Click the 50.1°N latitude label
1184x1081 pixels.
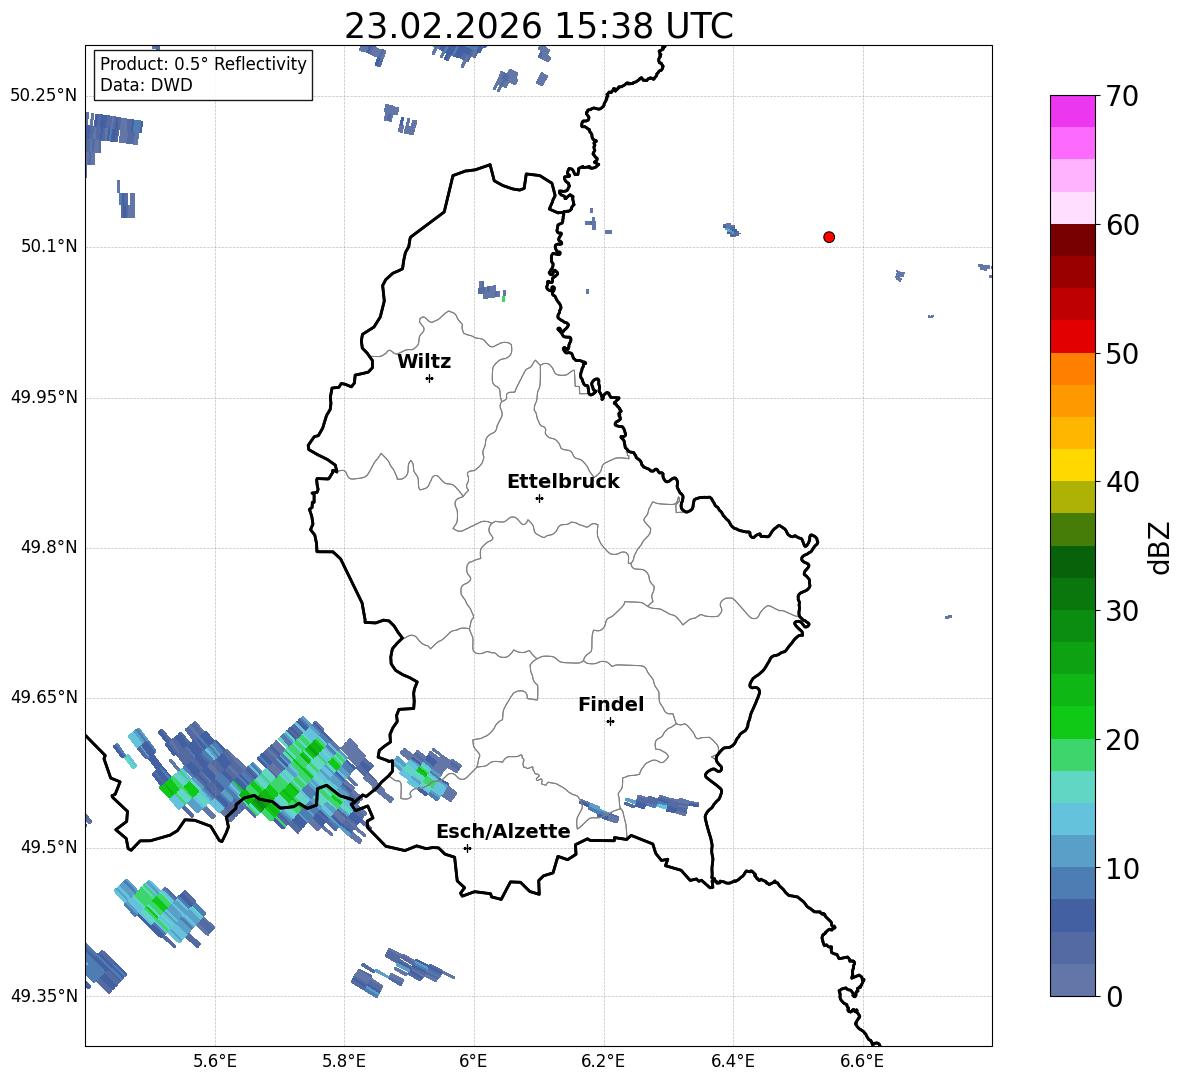pos(49,246)
